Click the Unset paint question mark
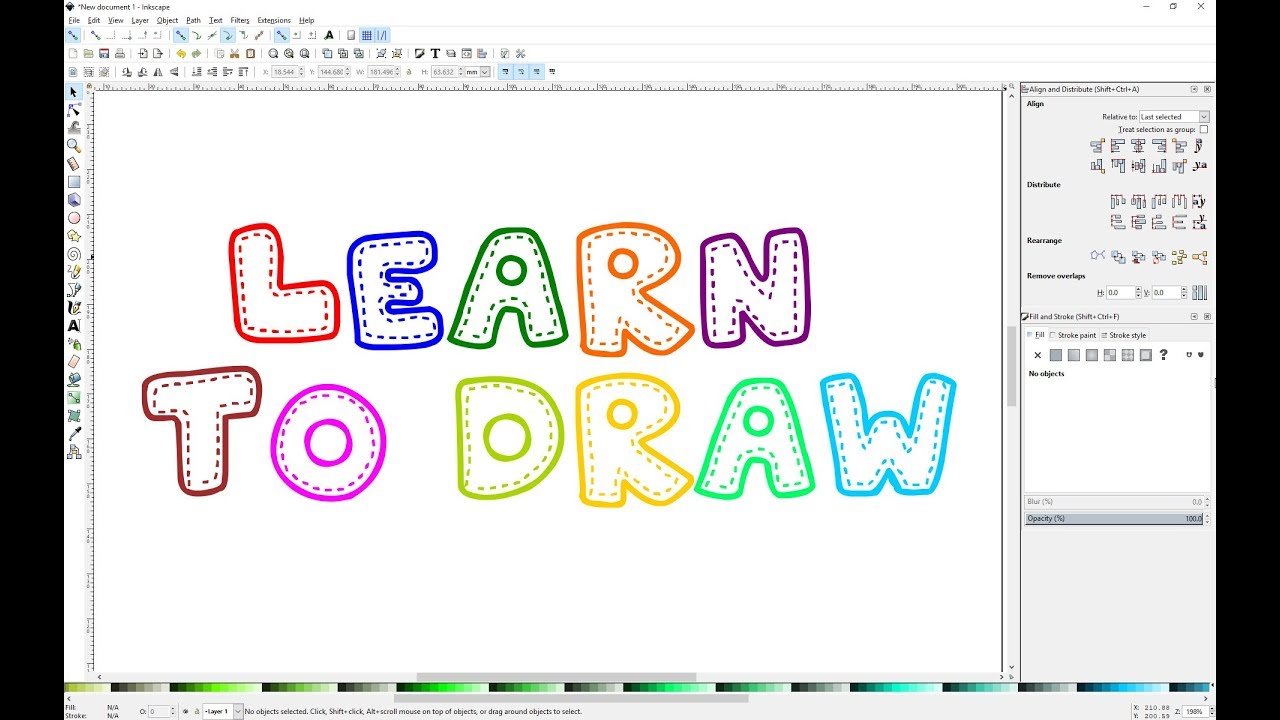Viewport: 1280px width, 720px height. [x=1163, y=354]
